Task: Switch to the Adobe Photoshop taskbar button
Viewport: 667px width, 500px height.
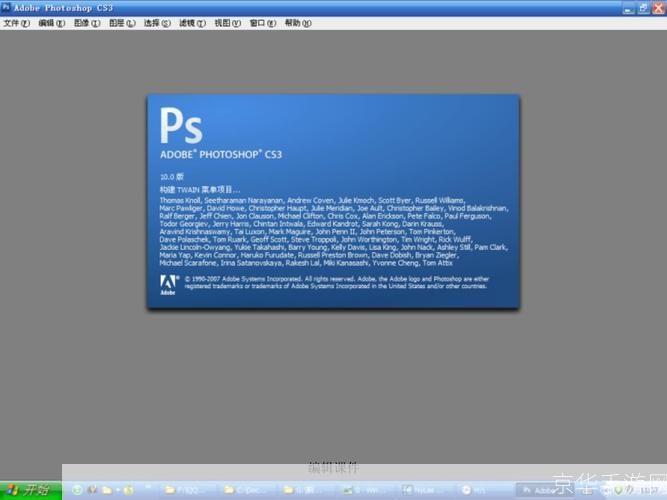Action: [543, 491]
